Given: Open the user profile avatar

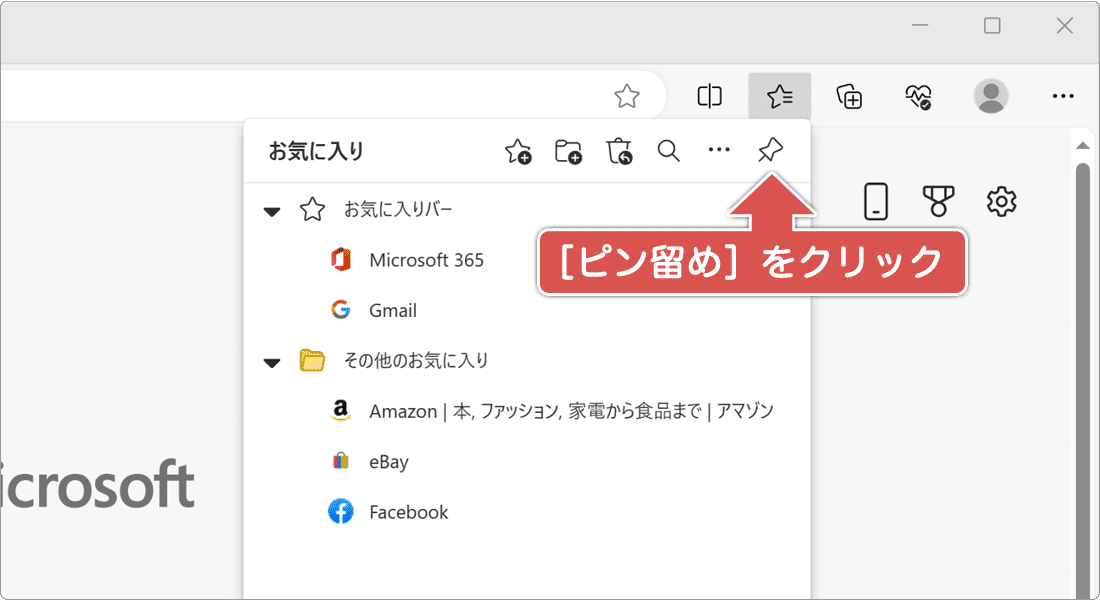Looking at the screenshot, I should (990, 96).
